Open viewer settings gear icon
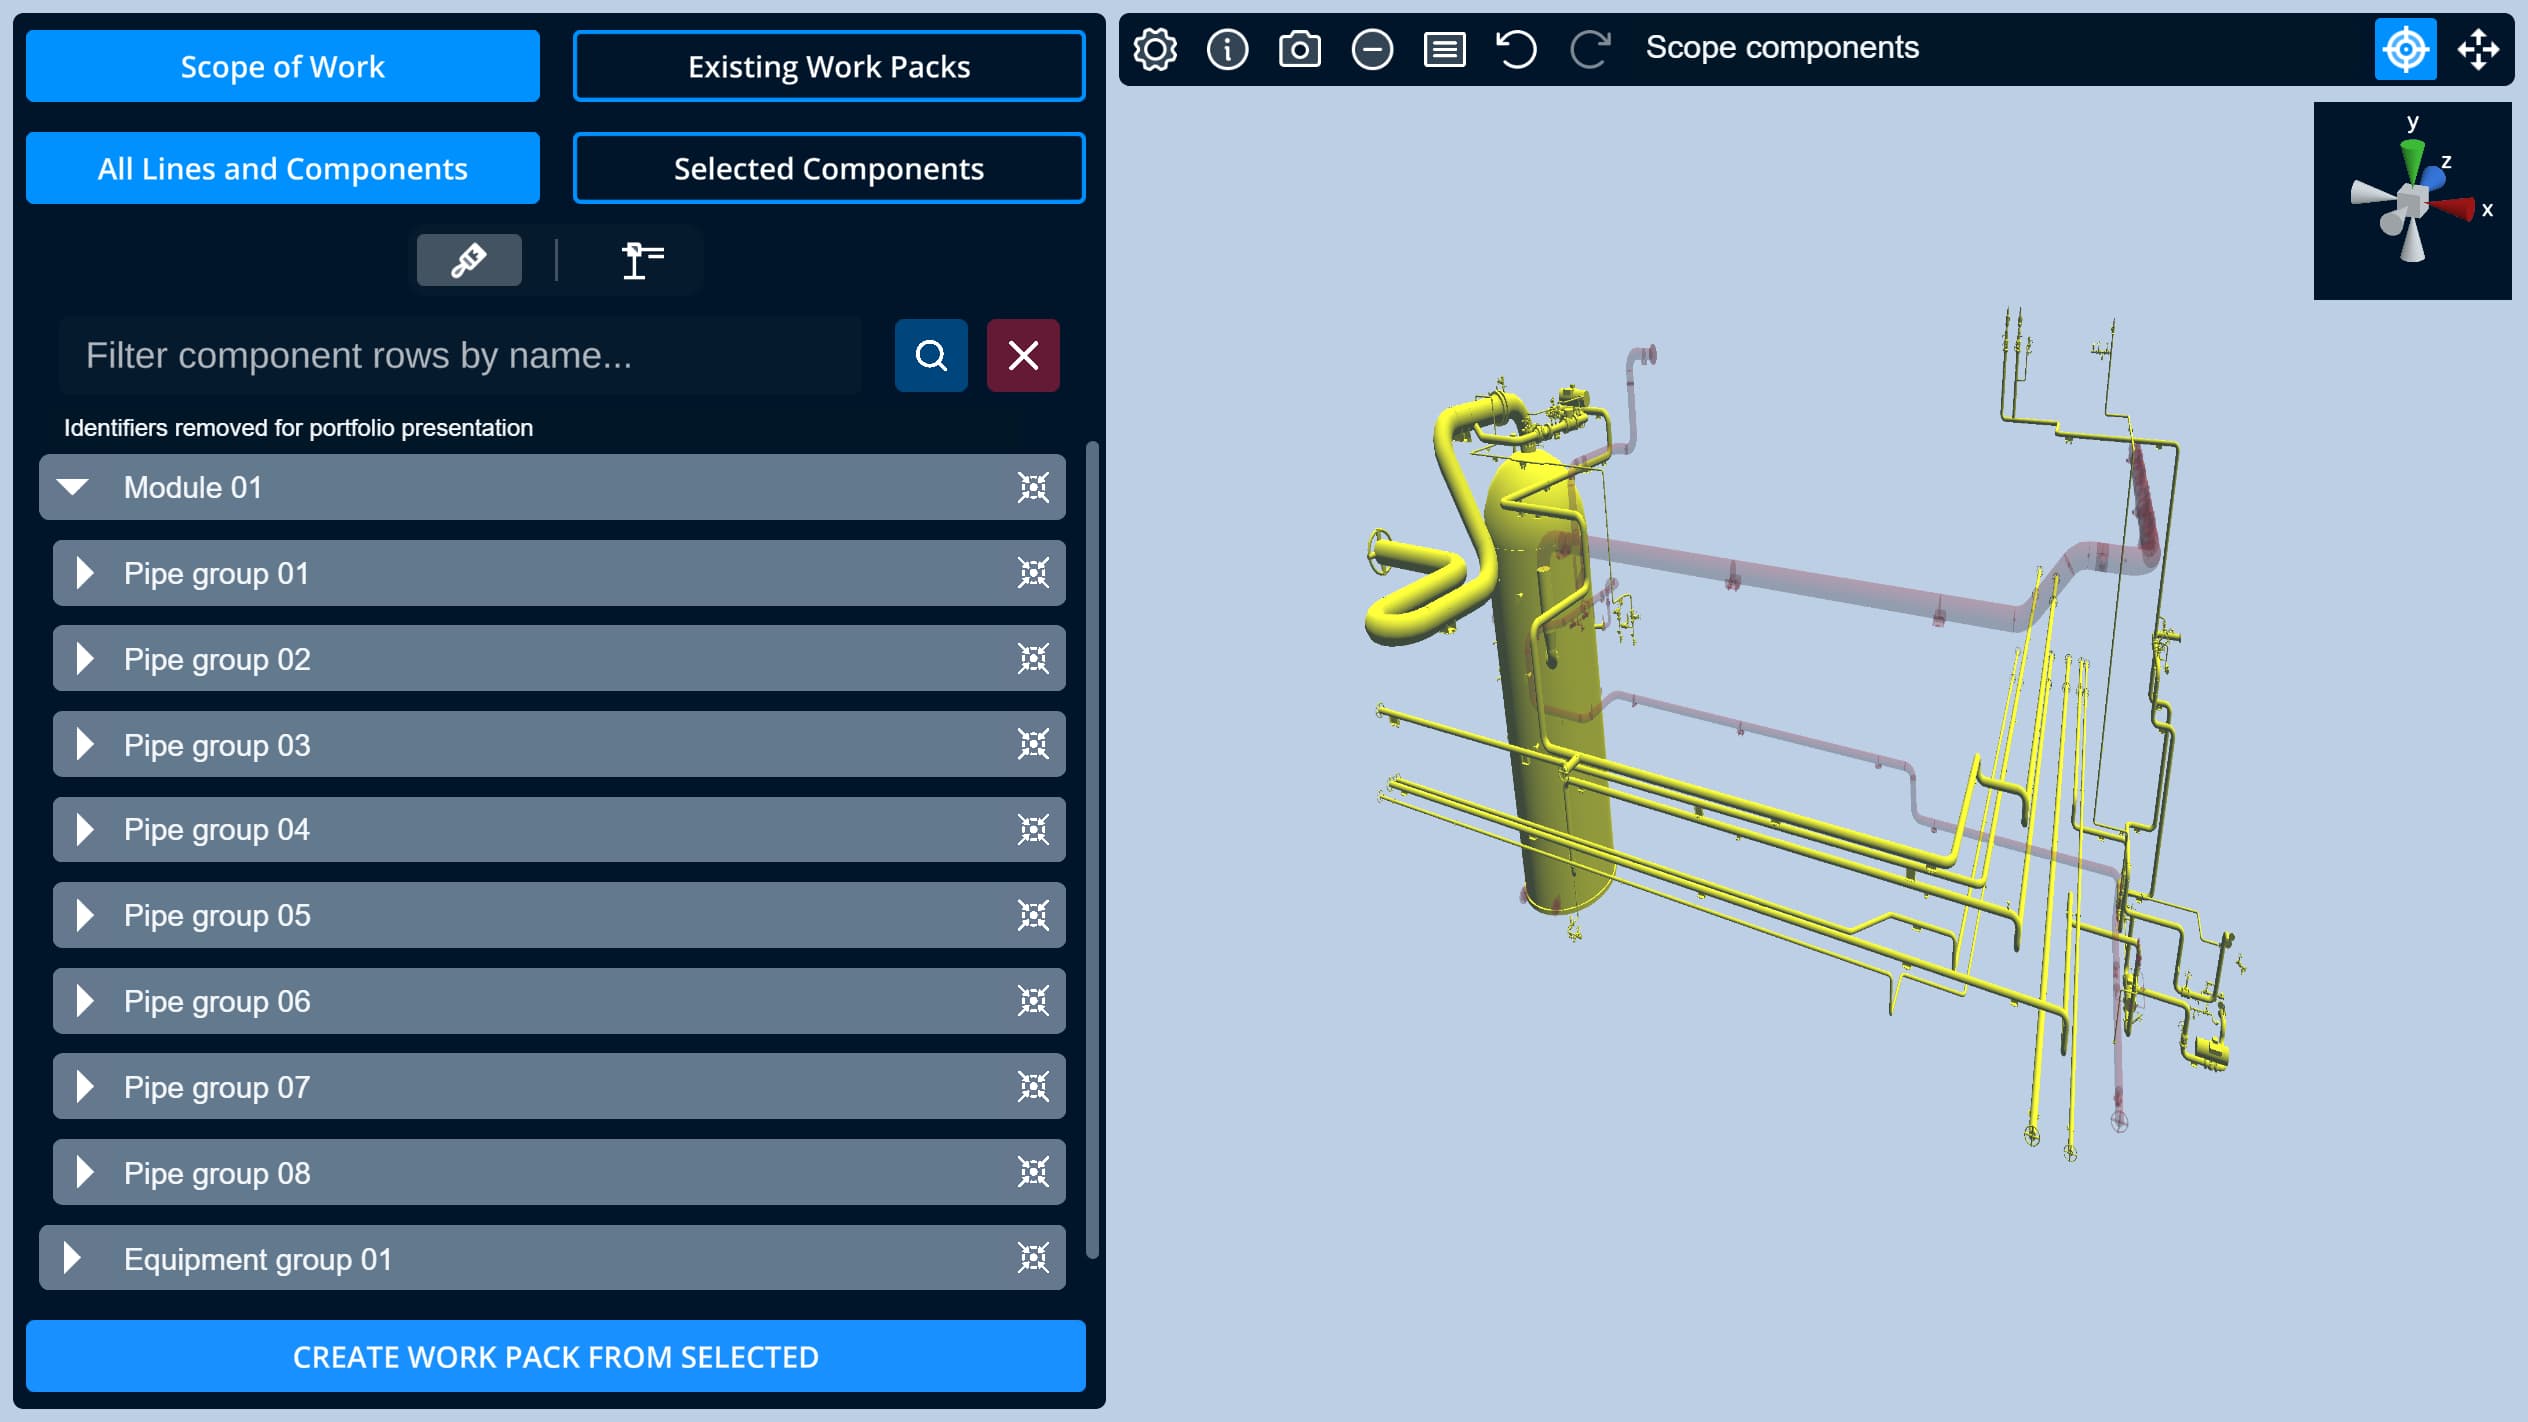This screenshot has height=1422, width=2528. (x=1155, y=48)
